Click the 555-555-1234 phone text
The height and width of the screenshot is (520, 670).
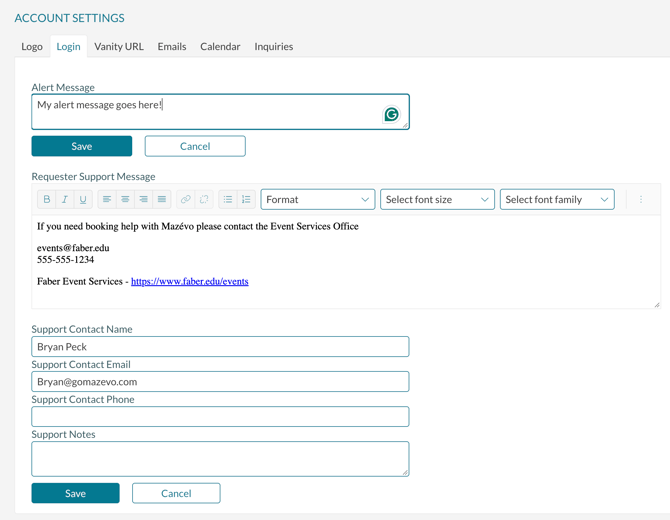pyautogui.click(x=65, y=259)
